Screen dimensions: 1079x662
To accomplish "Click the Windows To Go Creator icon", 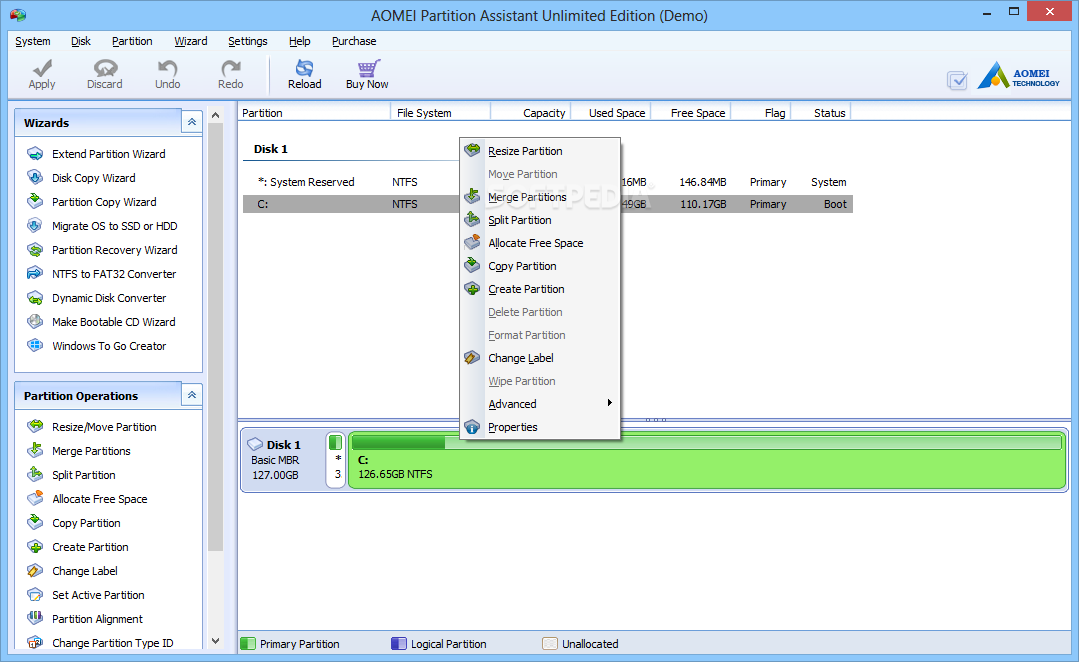I will tap(35, 345).
